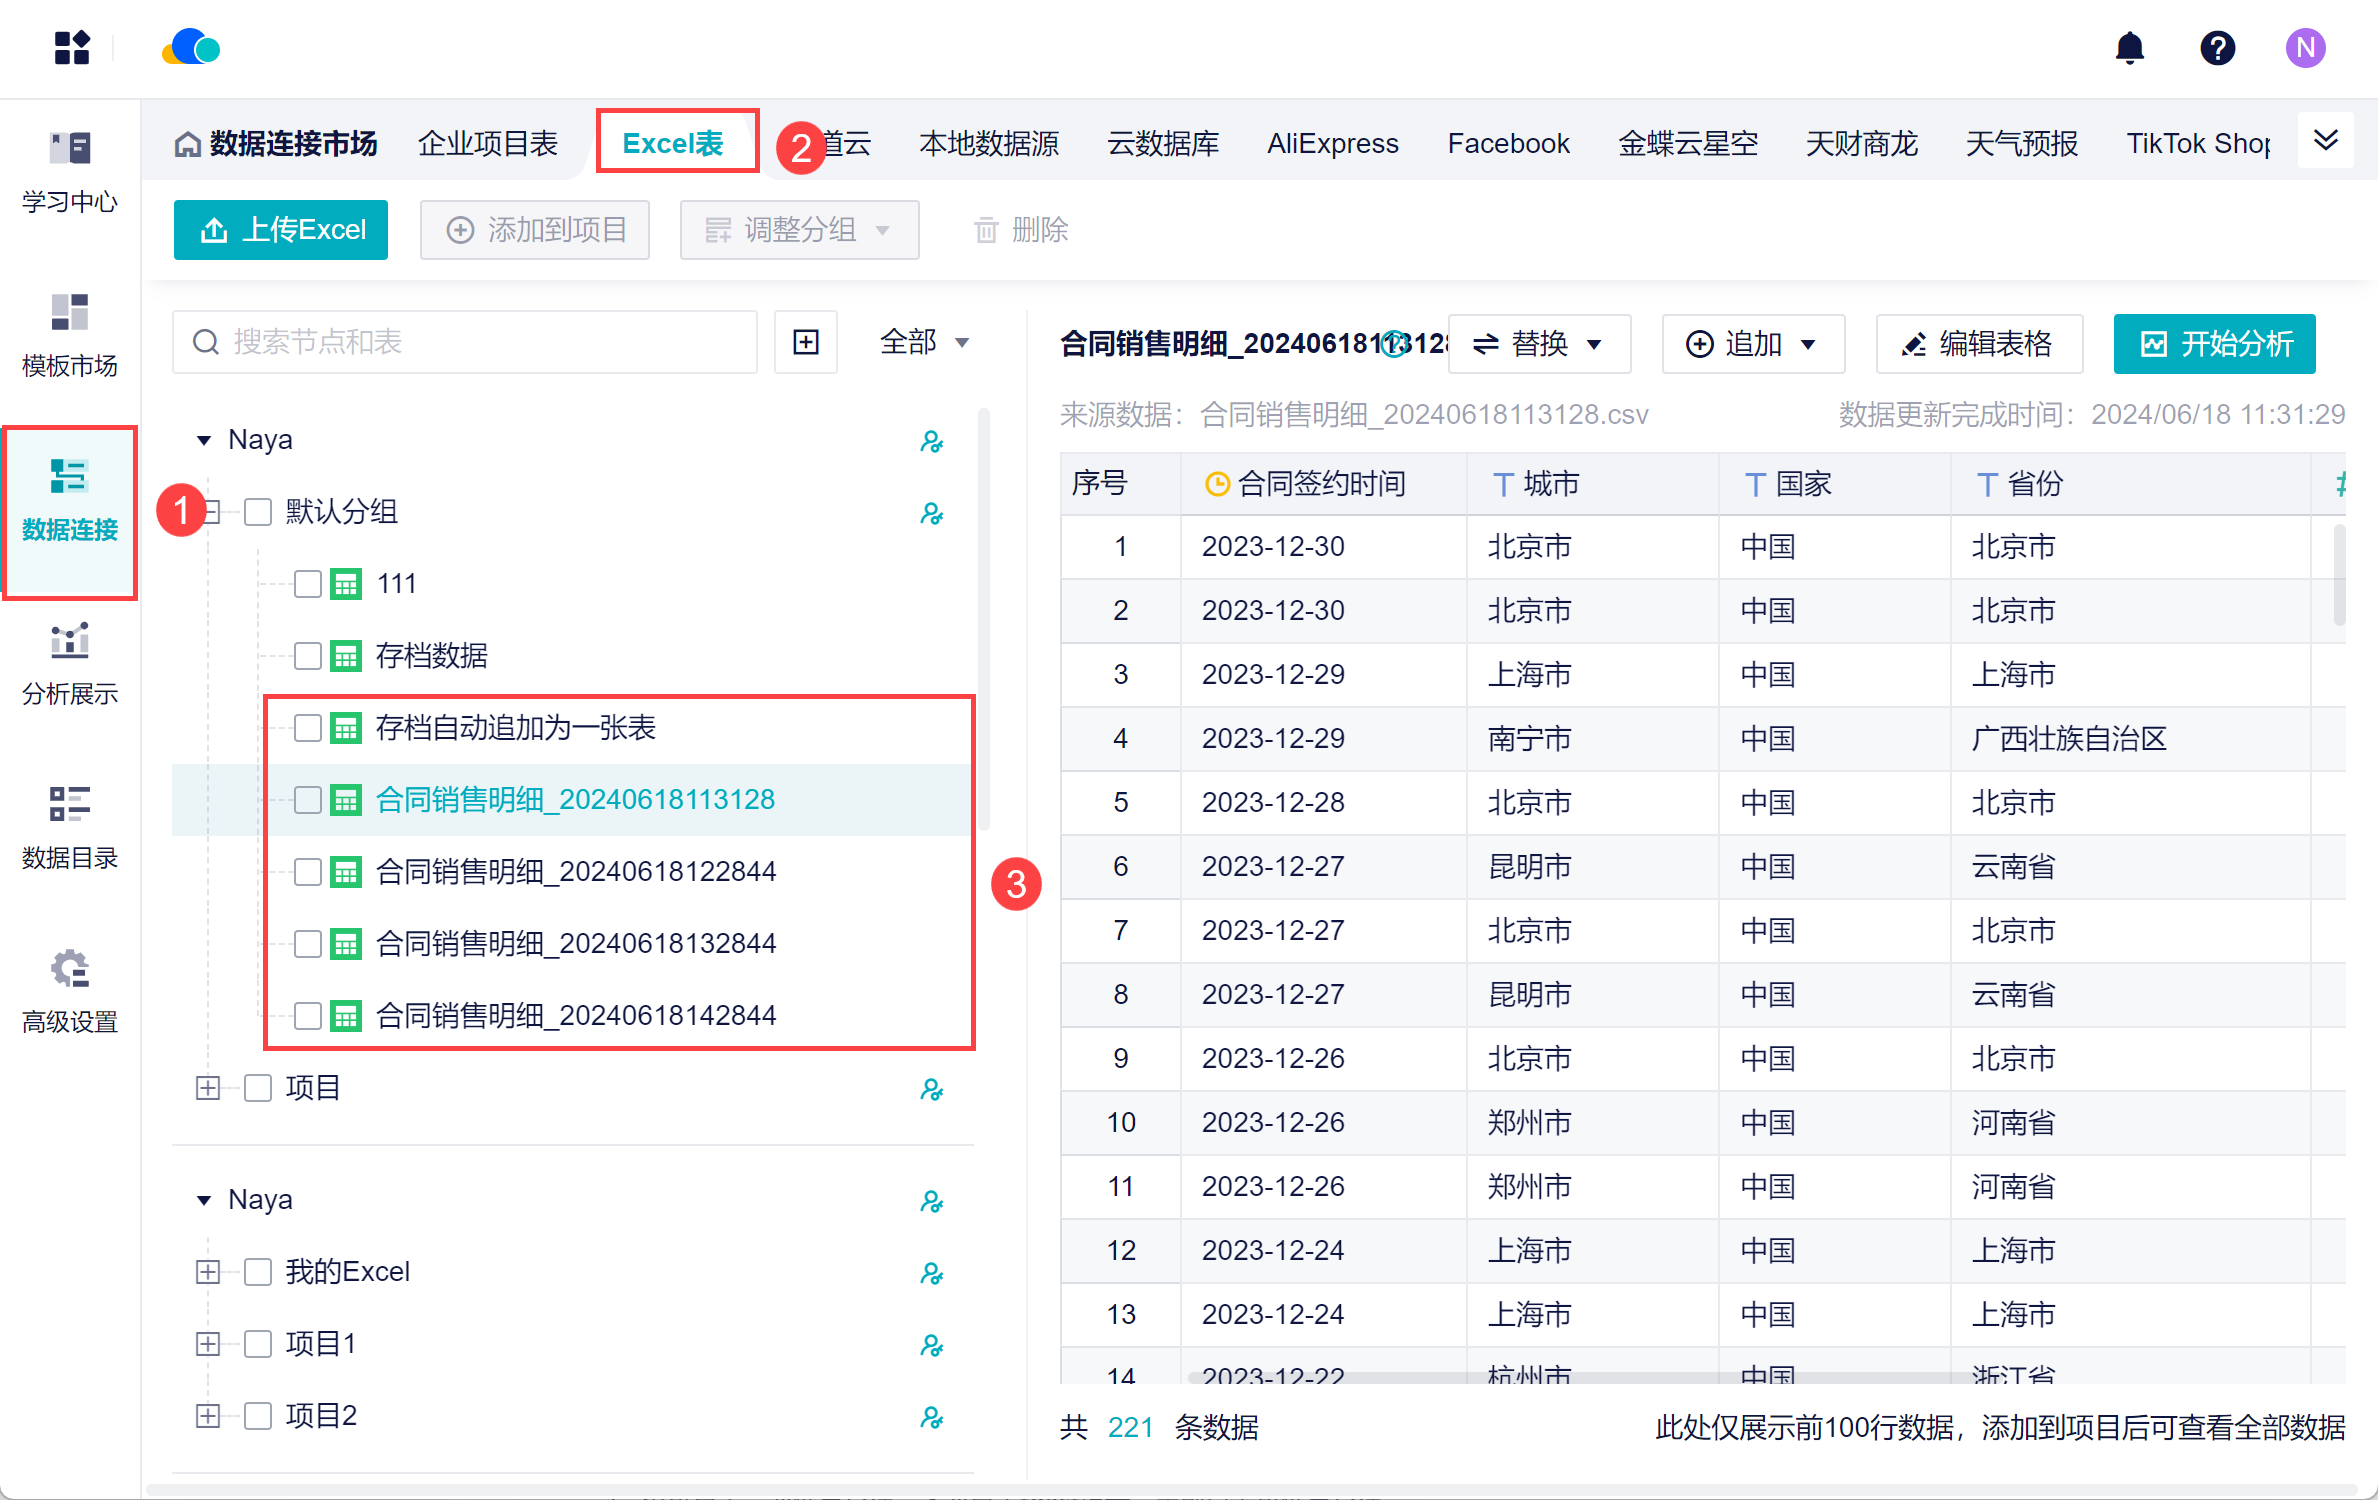Select the 默认分组 group checkbox
2378x1500 pixels.
point(258,511)
